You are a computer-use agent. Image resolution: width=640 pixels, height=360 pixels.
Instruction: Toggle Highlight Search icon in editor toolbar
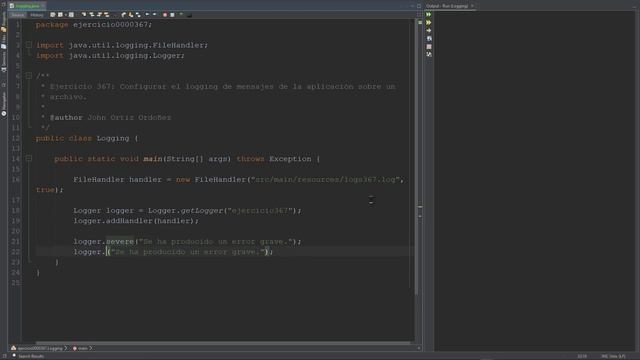pyautogui.click(x=107, y=15)
